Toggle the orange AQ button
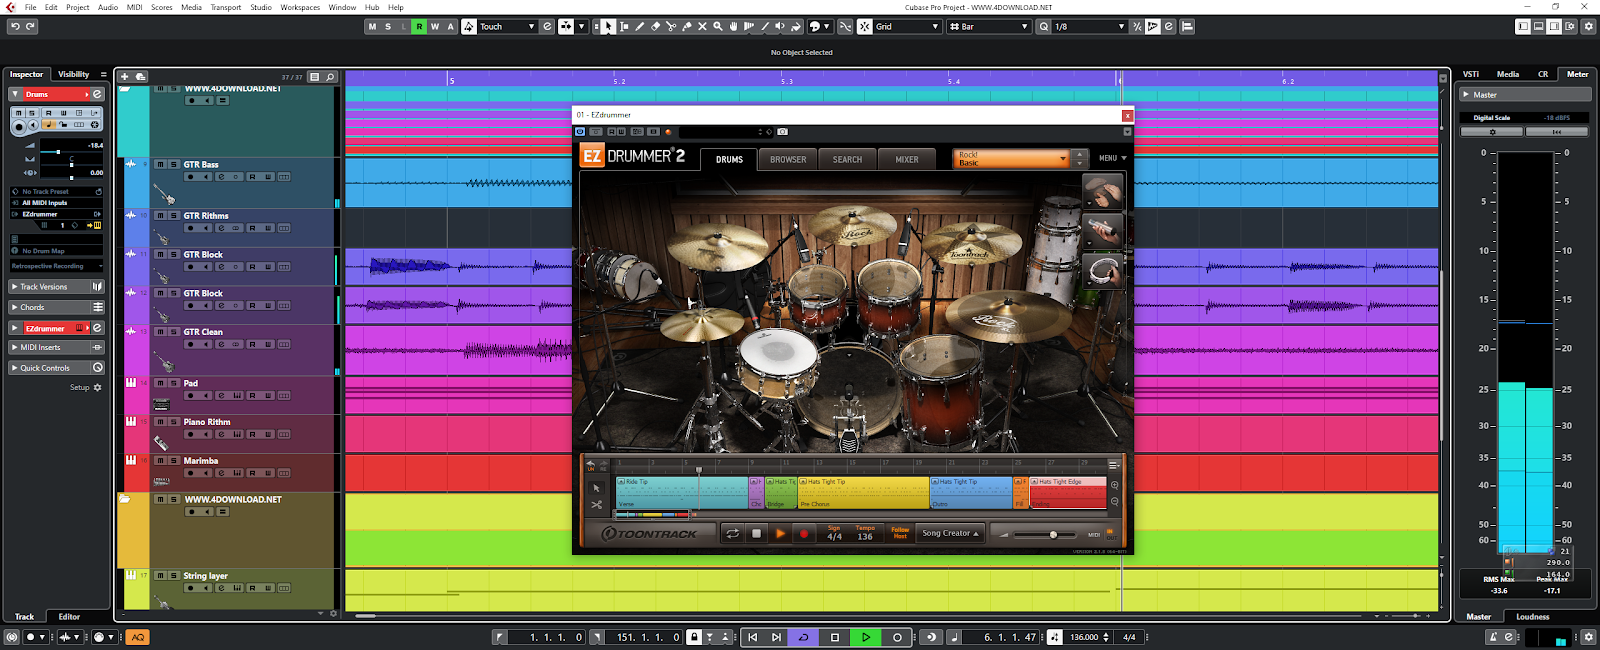The width and height of the screenshot is (1600, 650). click(138, 637)
